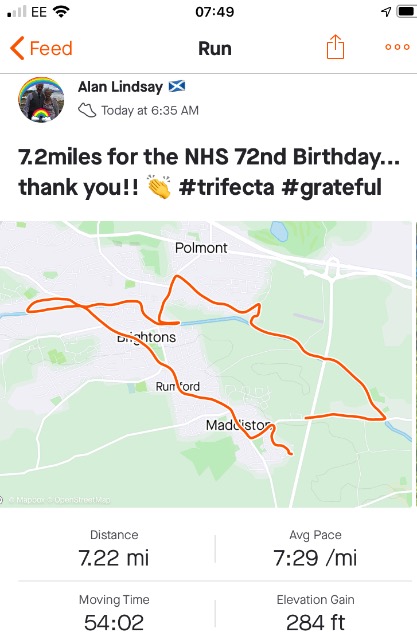Open the three-dot more options menu
Viewport: 417px width, 640px height.
coord(397,47)
